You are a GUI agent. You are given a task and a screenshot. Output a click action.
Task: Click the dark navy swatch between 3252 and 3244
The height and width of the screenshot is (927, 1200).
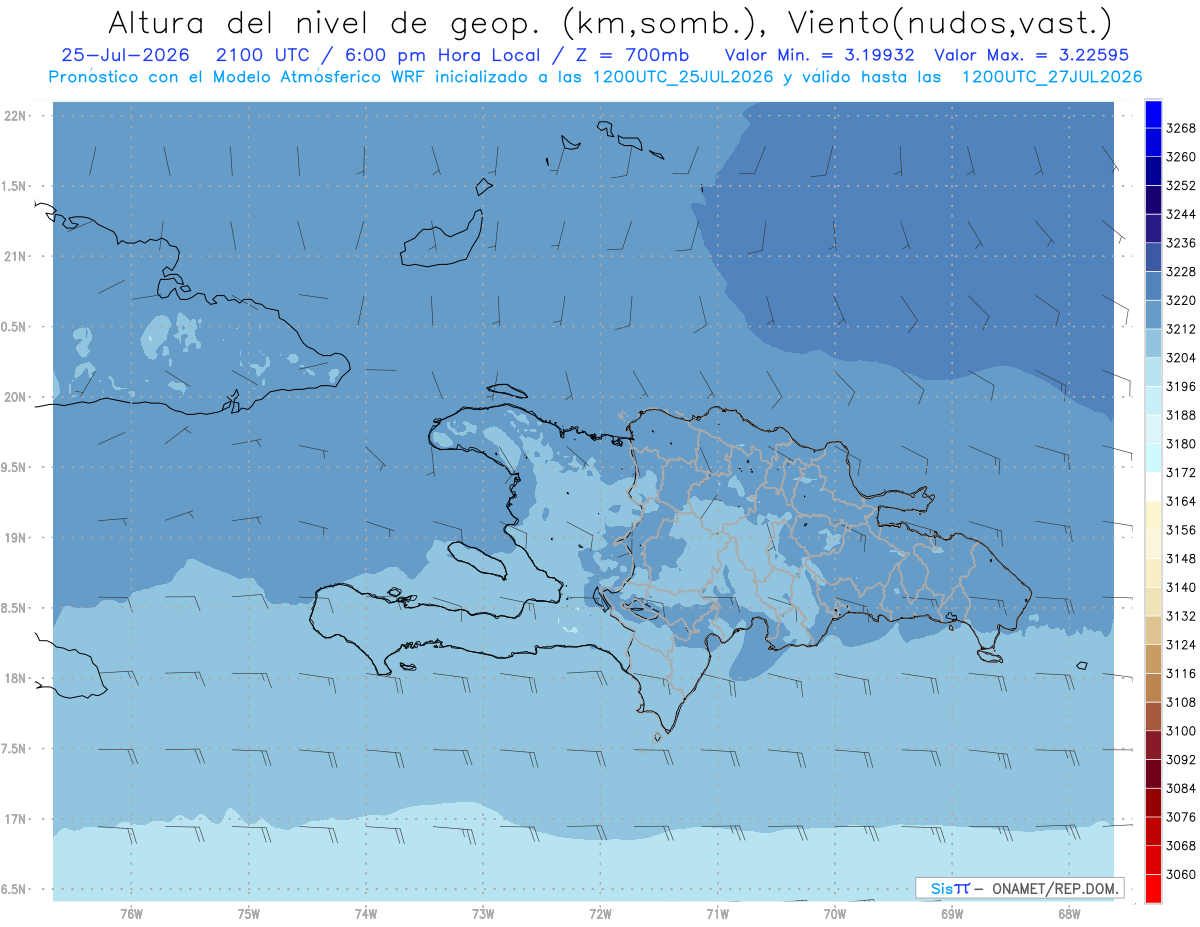(x=1153, y=200)
